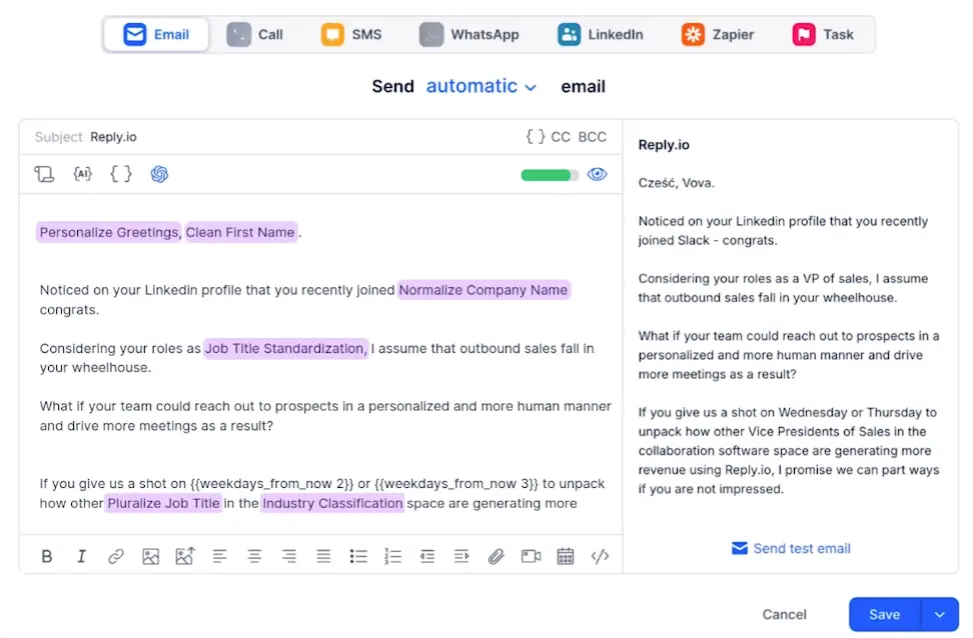
Task: Insert a video into the email
Action: [531, 556]
